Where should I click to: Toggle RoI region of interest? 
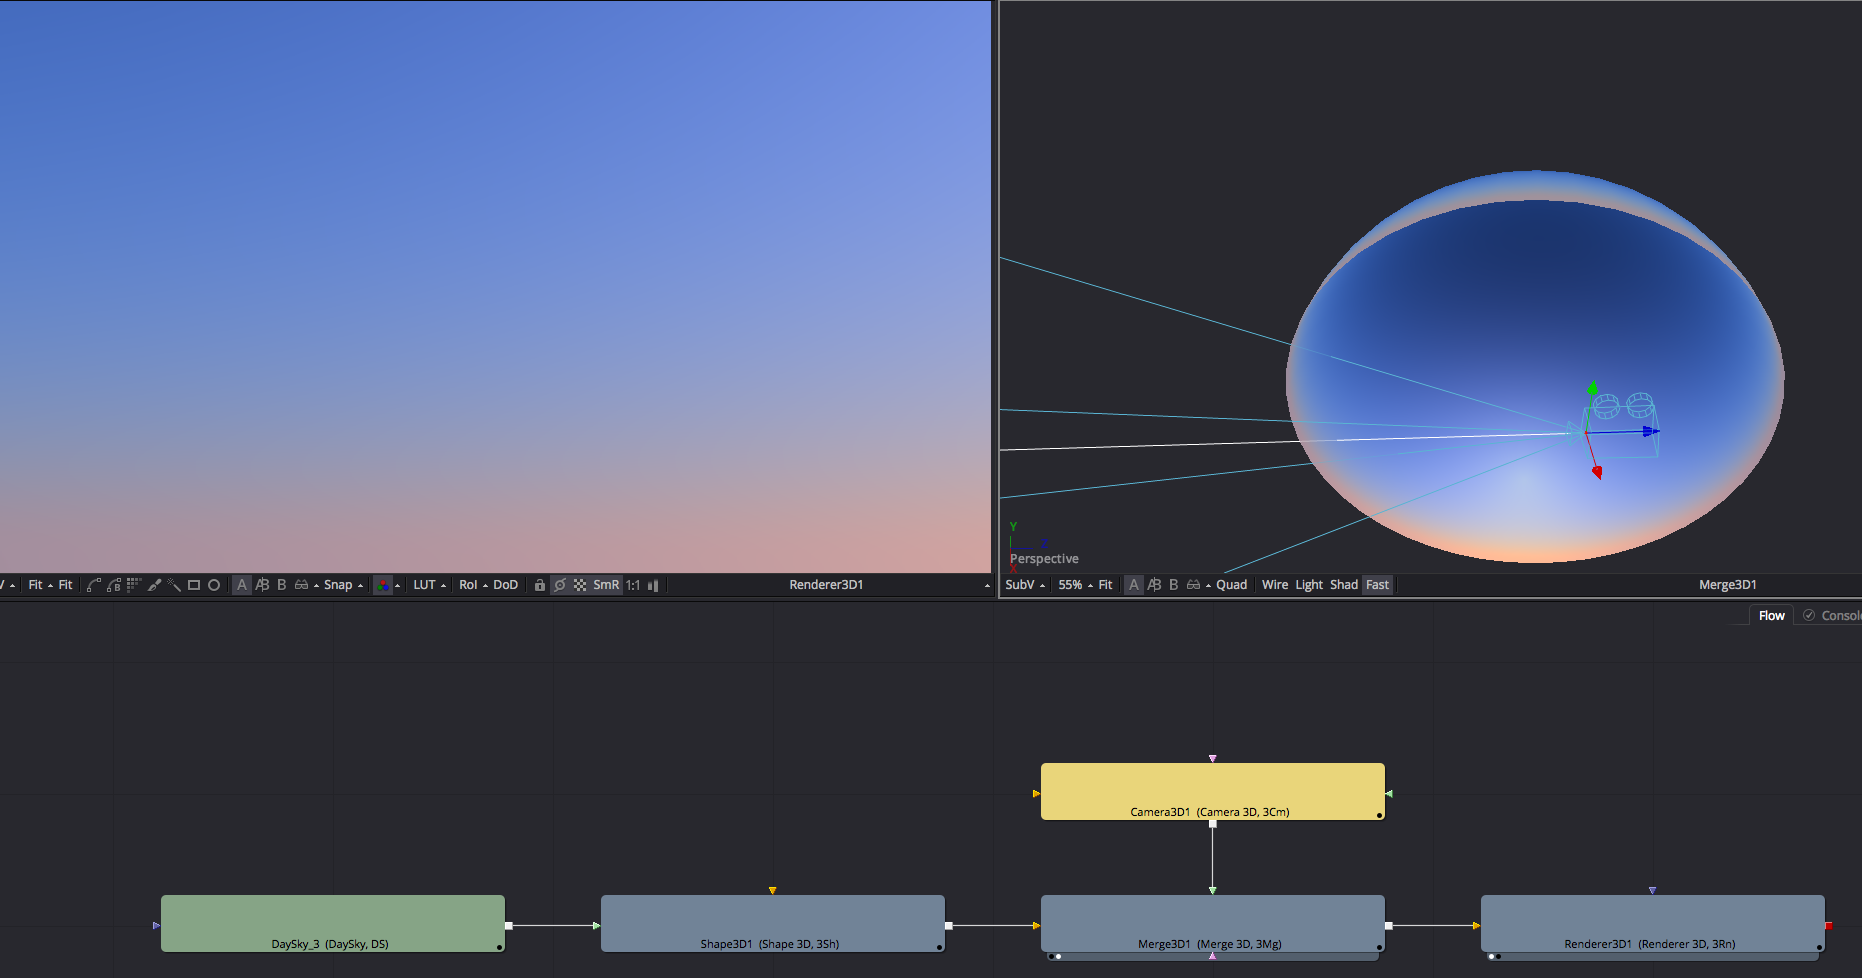tap(468, 585)
